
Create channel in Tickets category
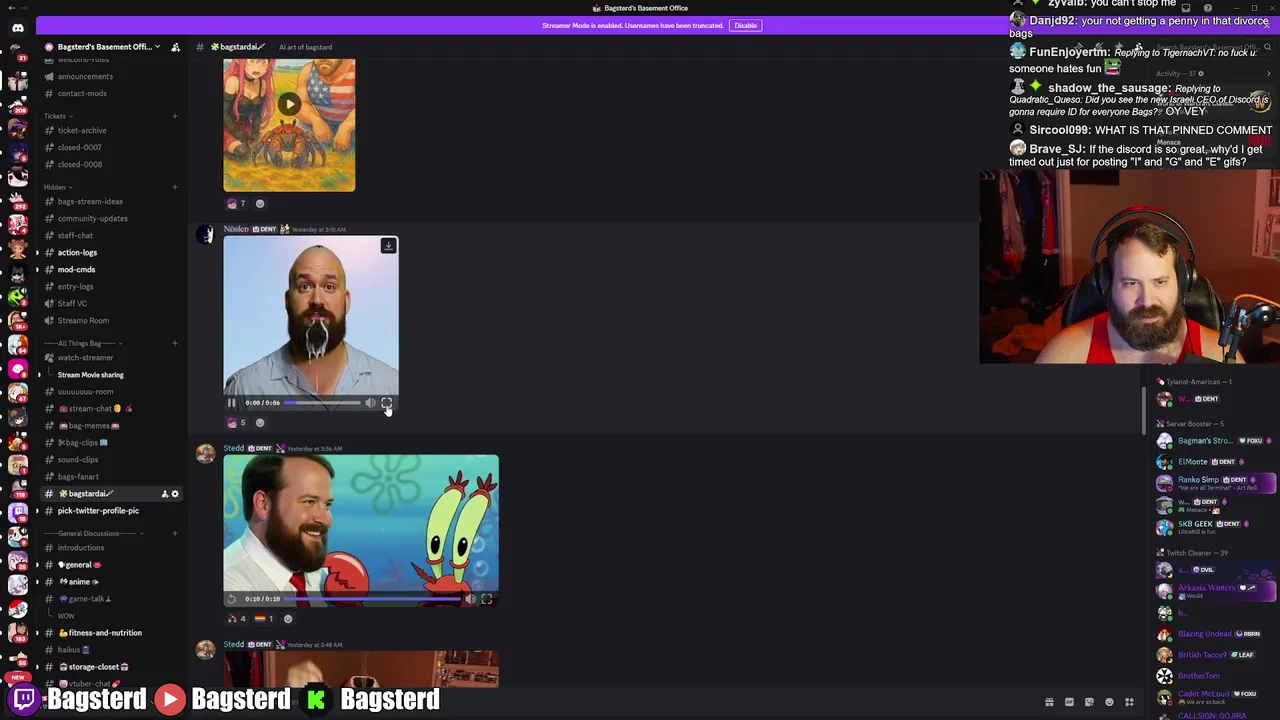pyautogui.click(x=174, y=116)
